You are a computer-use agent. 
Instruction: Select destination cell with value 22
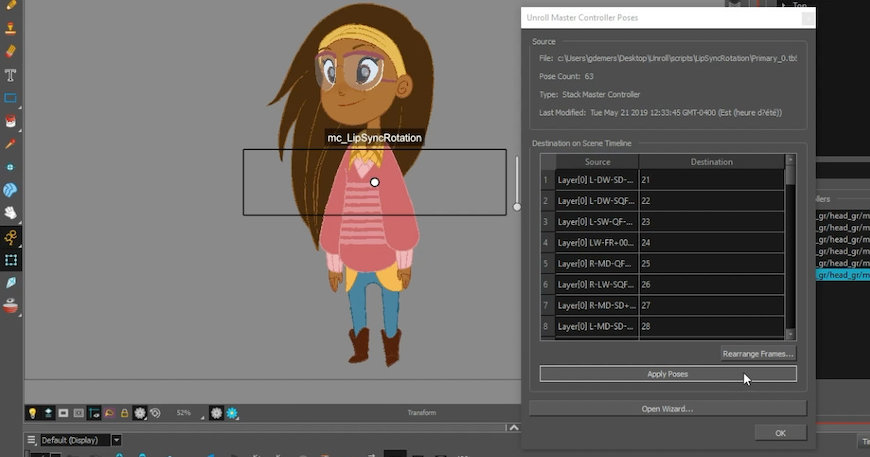pos(712,201)
